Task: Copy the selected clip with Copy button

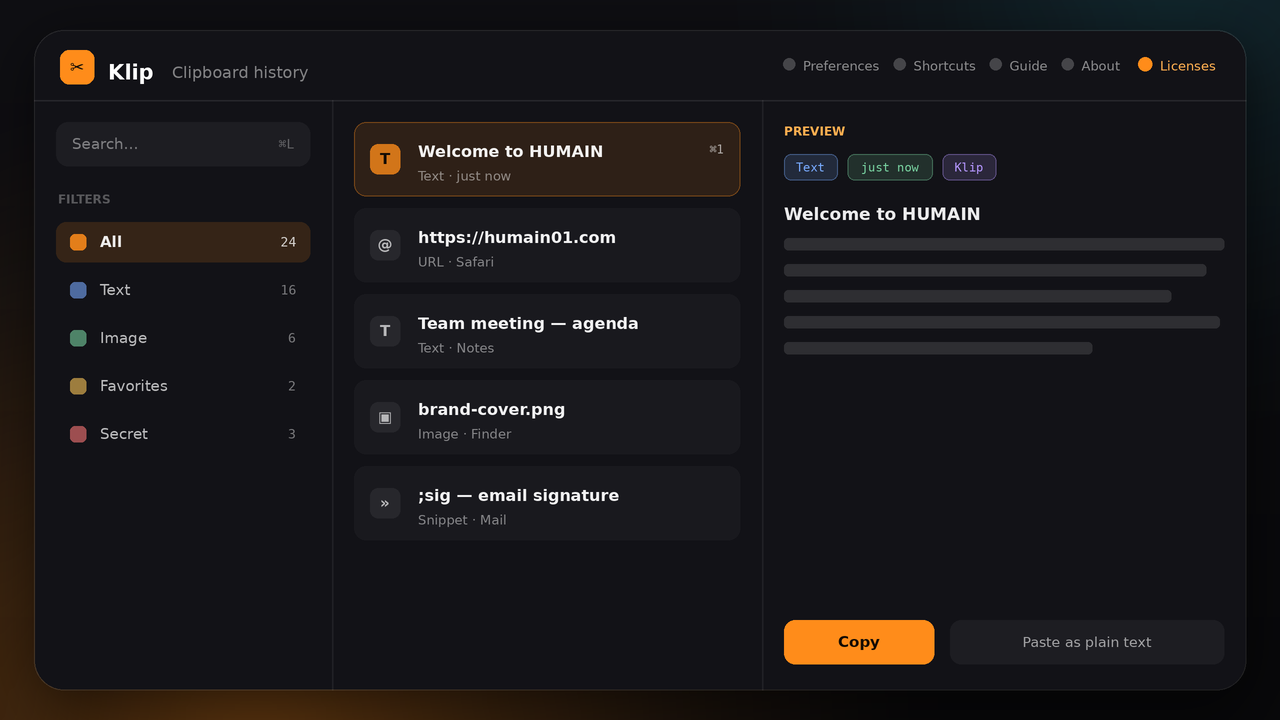Action: click(859, 642)
